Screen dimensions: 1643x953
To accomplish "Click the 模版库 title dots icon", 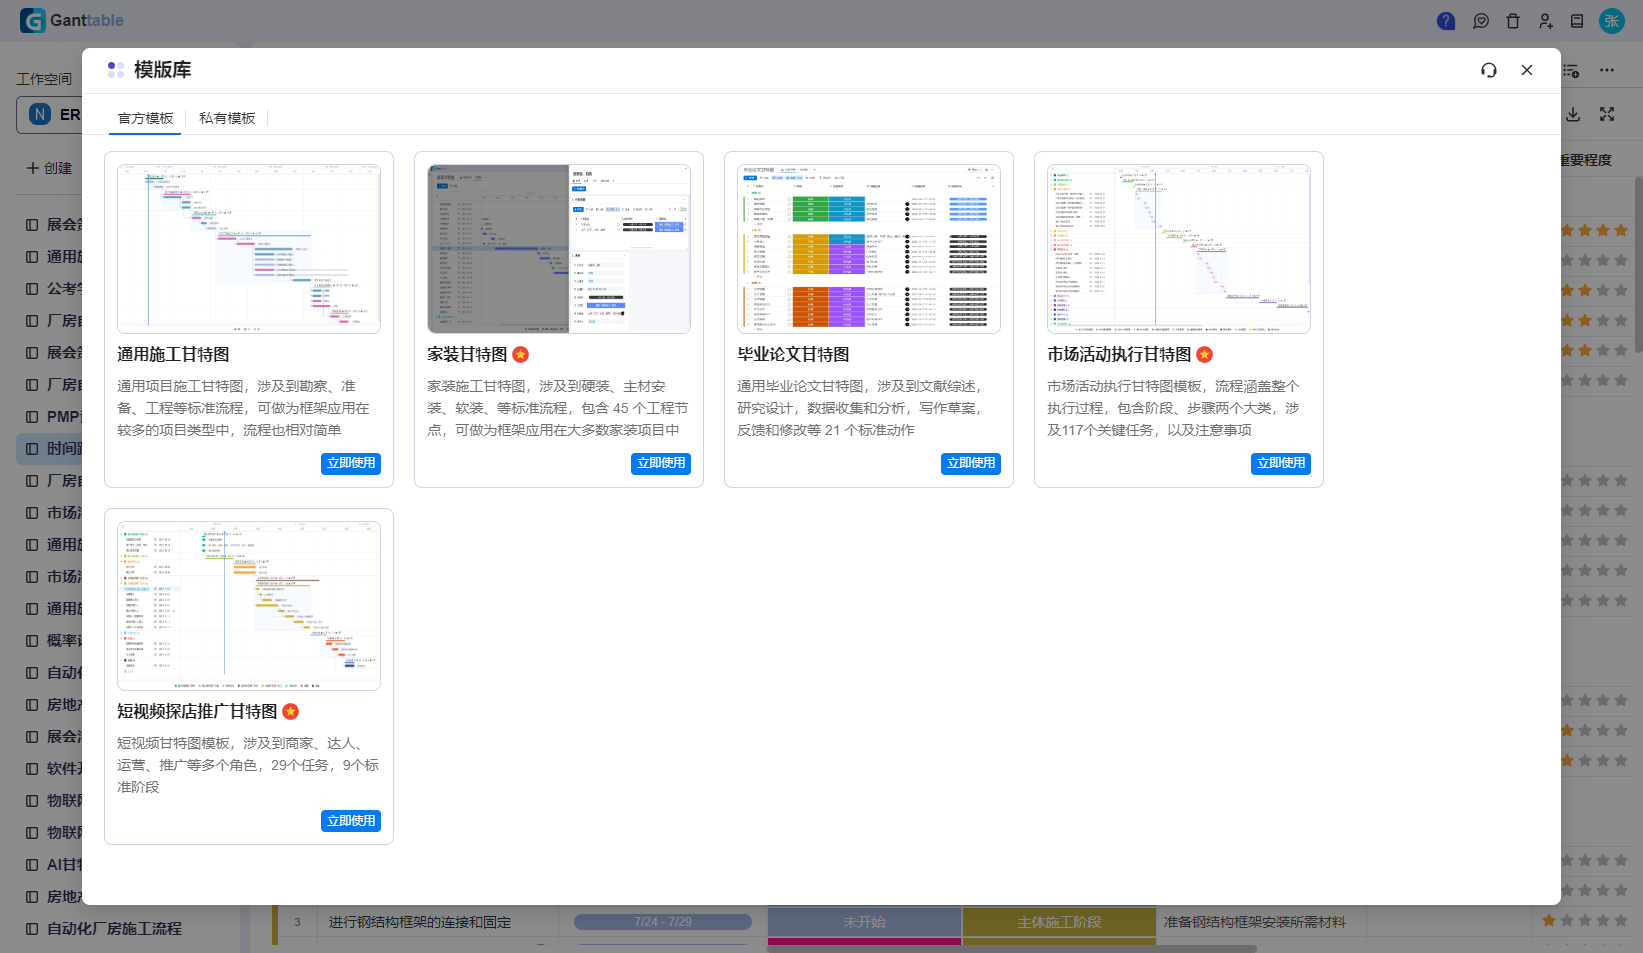I will tap(116, 70).
